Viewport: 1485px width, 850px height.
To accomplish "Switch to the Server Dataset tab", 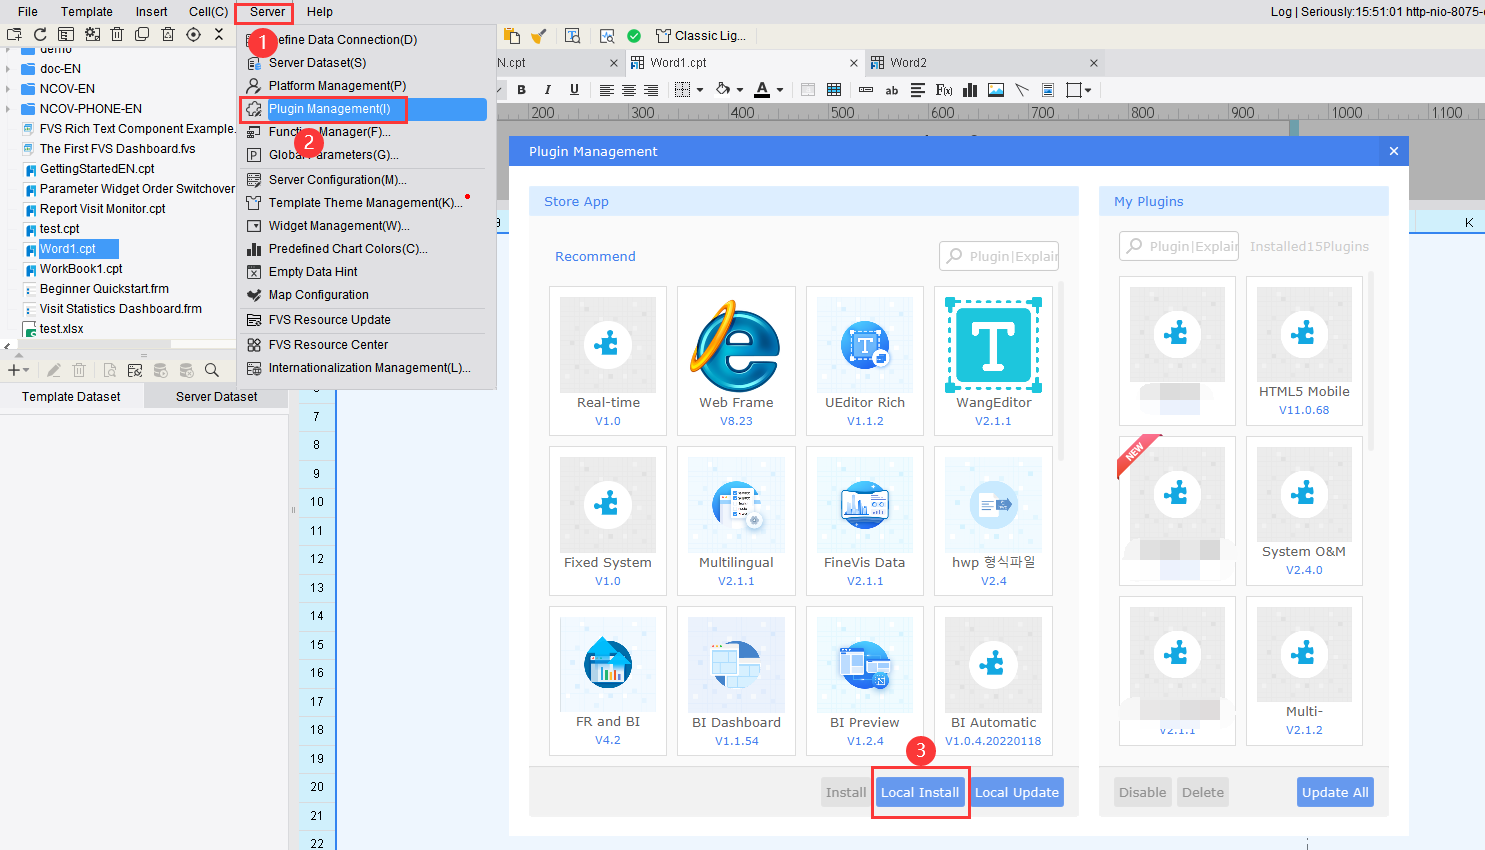I will tap(216, 397).
